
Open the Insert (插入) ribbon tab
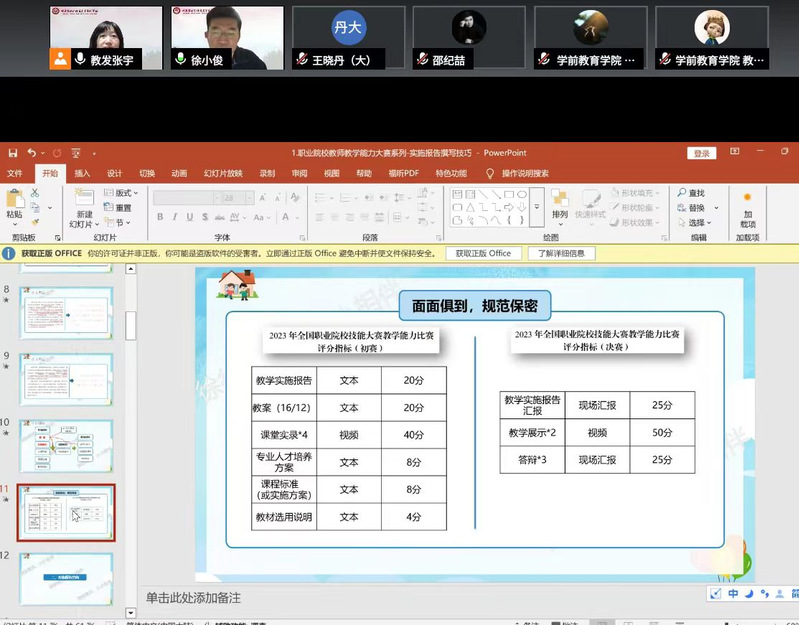(82, 173)
